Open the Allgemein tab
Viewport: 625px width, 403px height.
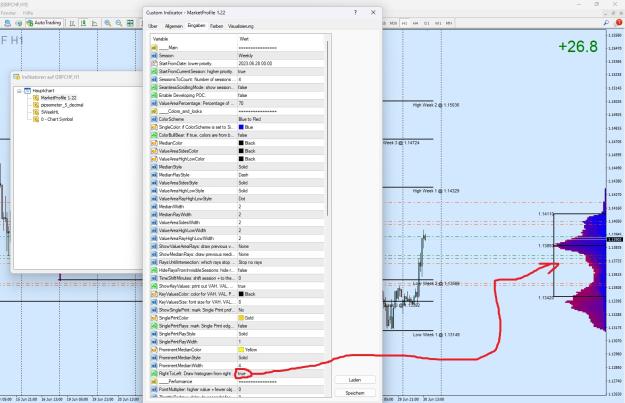(x=173, y=26)
